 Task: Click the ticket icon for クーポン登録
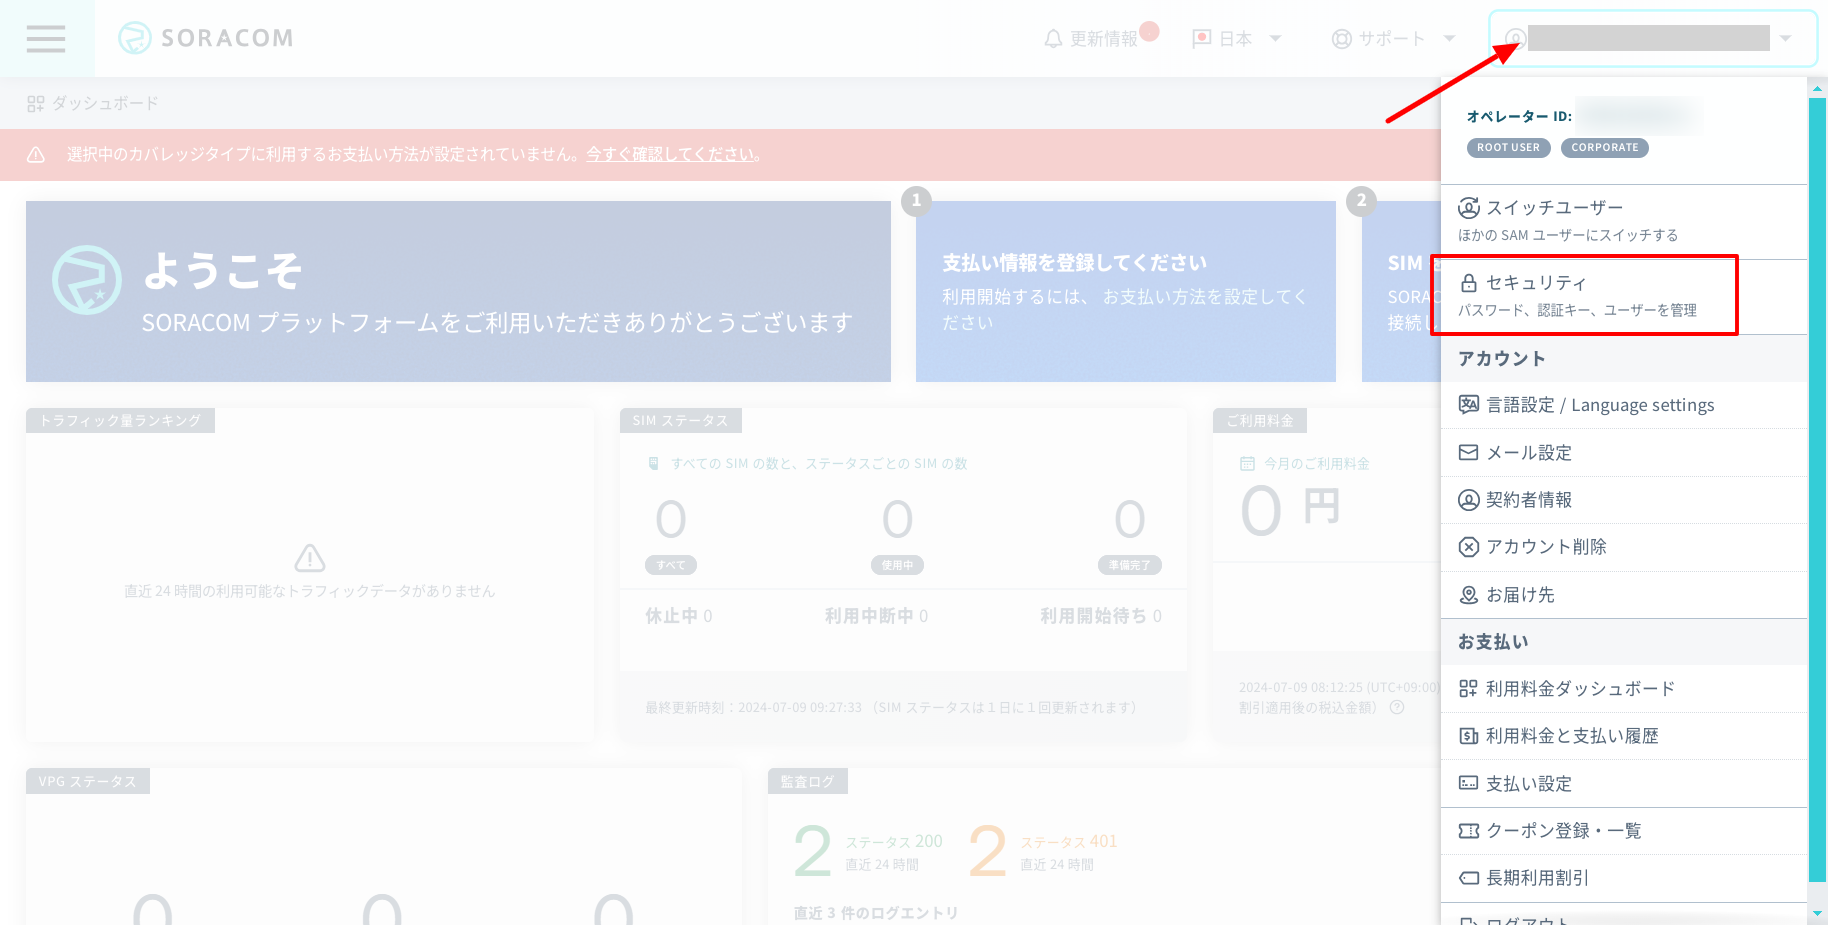pyautogui.click(x=1469, y=831)
